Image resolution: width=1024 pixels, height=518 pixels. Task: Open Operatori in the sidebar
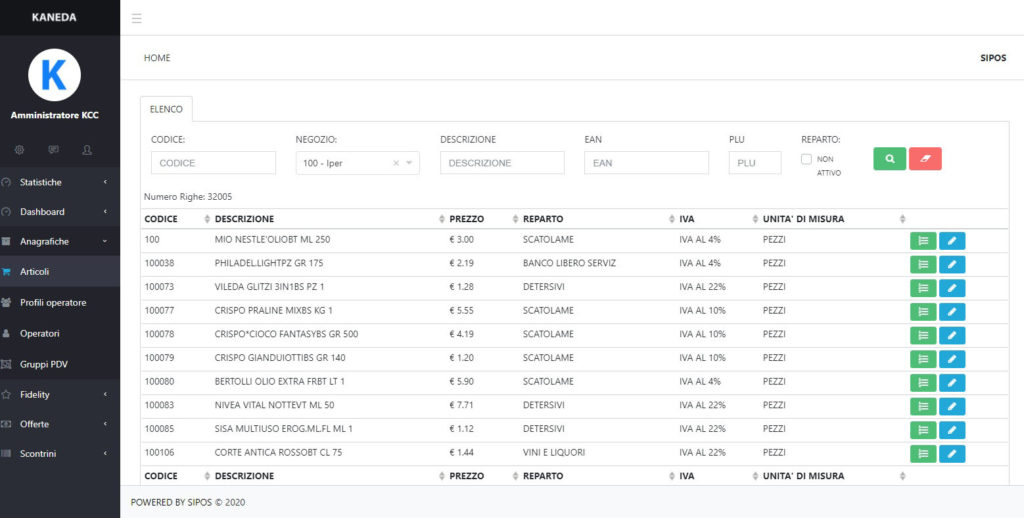40,333
